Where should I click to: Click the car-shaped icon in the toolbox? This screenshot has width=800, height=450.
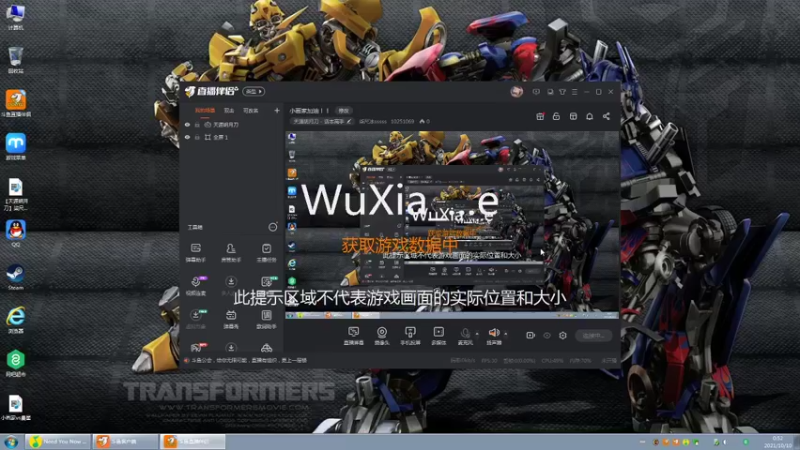(x=266, y=348)
